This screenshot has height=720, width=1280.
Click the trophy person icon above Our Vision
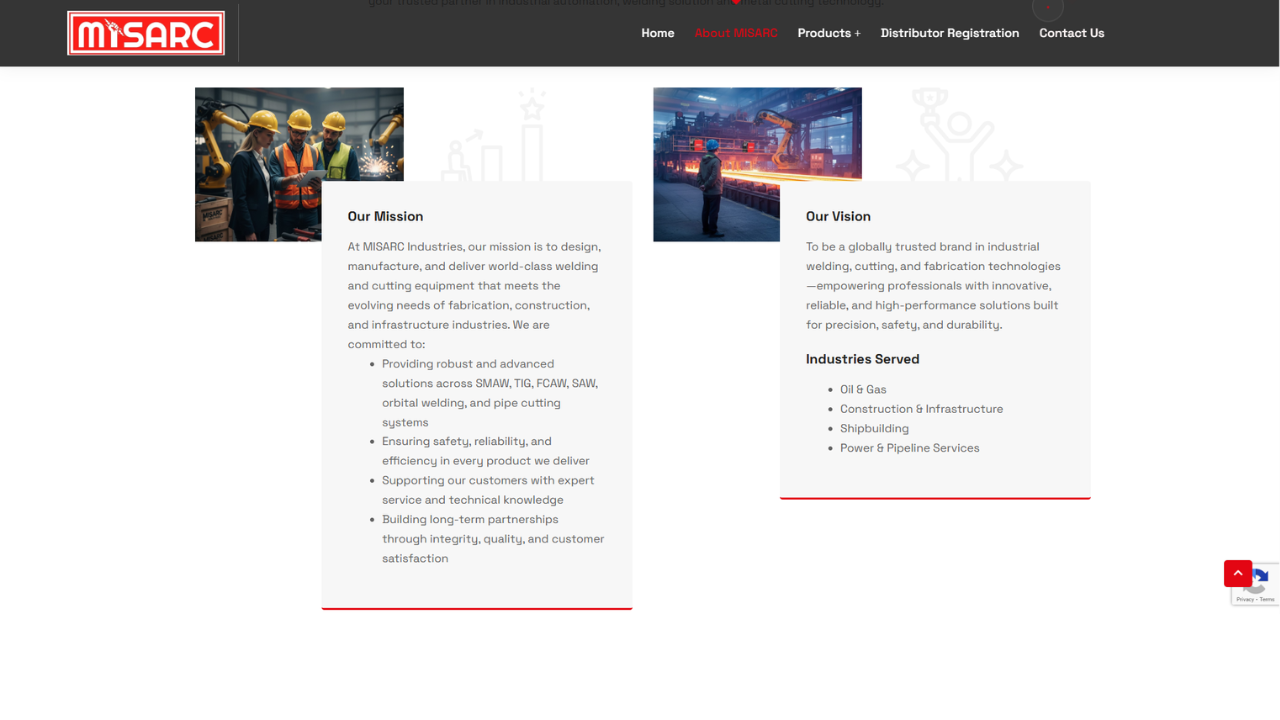point(958,135)
